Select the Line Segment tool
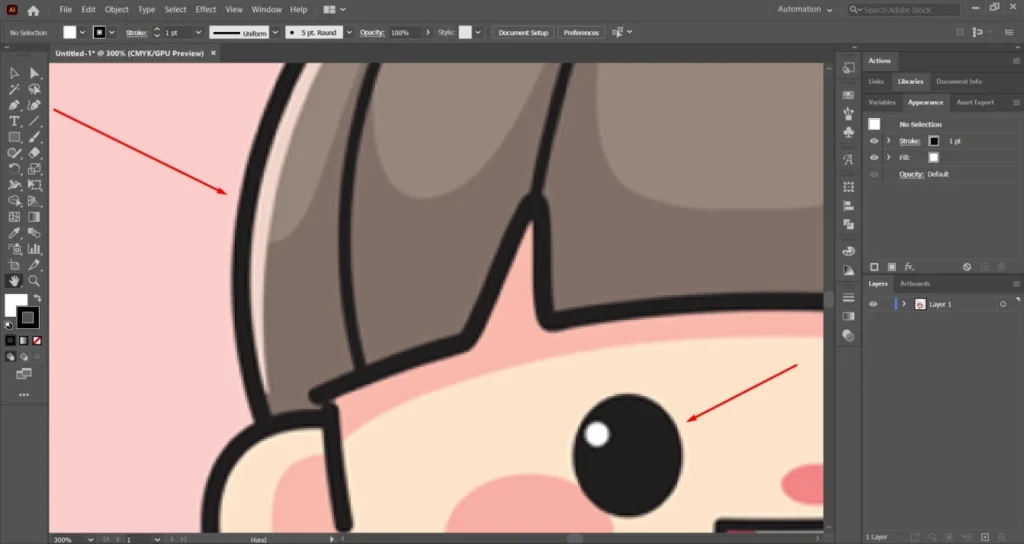This screenshot has width=1024, height=544. 34,121
